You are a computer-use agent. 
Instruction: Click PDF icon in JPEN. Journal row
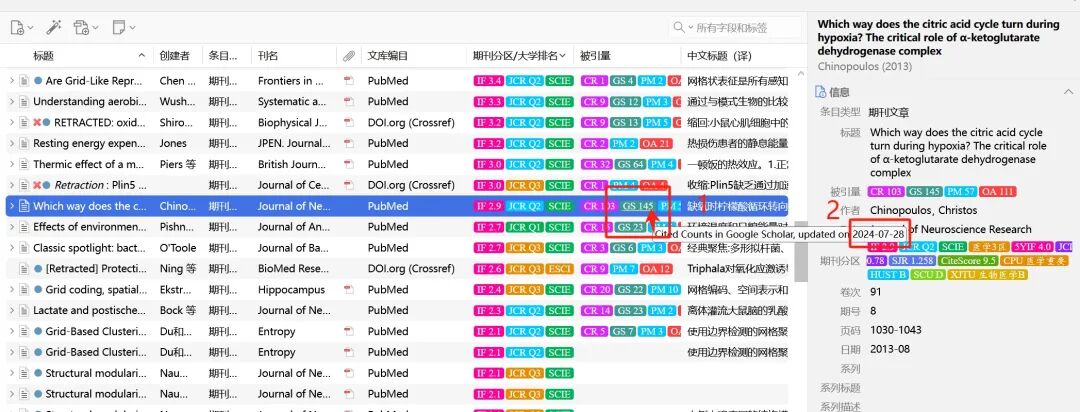[x=349, y=143]
